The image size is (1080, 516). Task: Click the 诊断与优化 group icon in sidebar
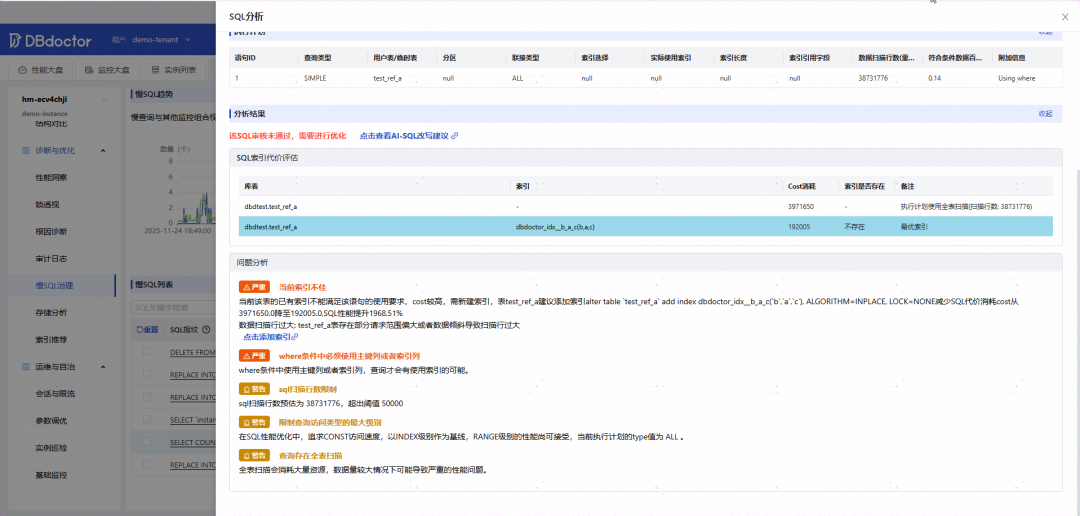pyautogui.click(x=25, y=150)
